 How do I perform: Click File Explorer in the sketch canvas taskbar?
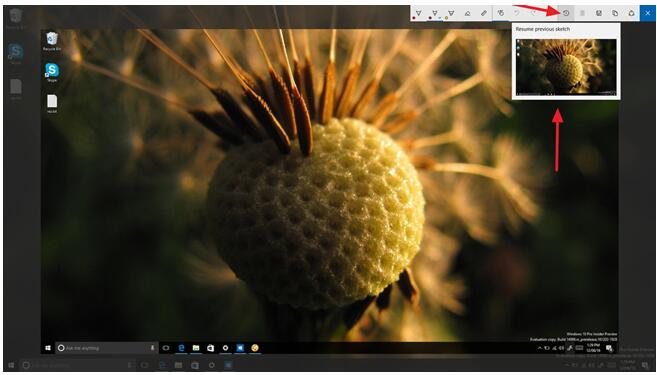(x=196, y=348)
